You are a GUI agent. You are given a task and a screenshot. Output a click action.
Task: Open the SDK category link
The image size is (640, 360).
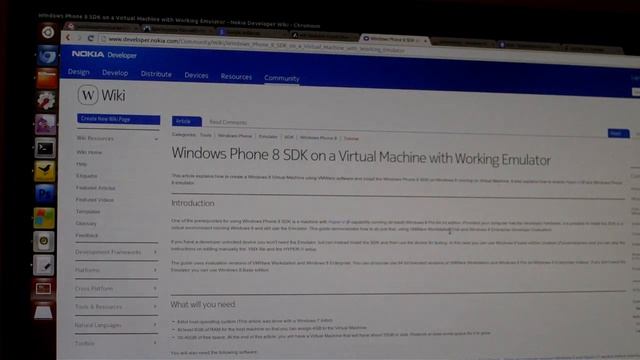click(x=289, y=137)
